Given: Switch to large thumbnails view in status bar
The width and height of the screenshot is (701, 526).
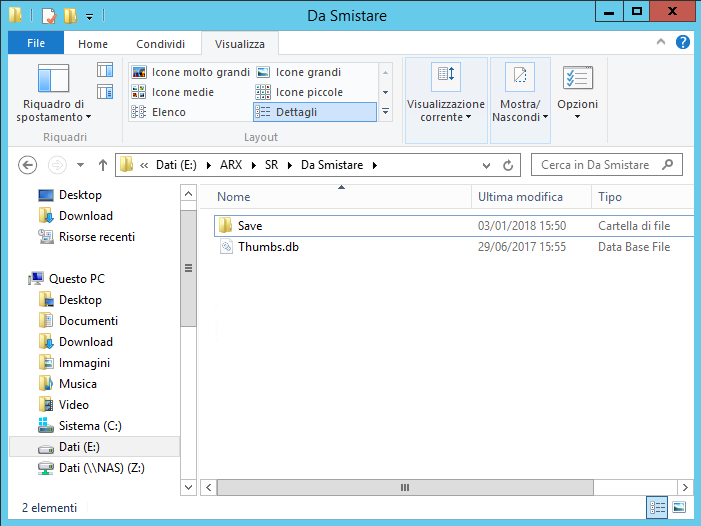Looking at the screenshot, I should click(679, 508).
